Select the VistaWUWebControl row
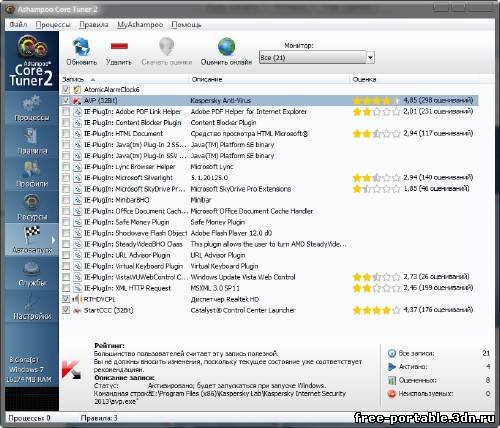This screenshot has height=428, width=500. (x=269, y=277)
